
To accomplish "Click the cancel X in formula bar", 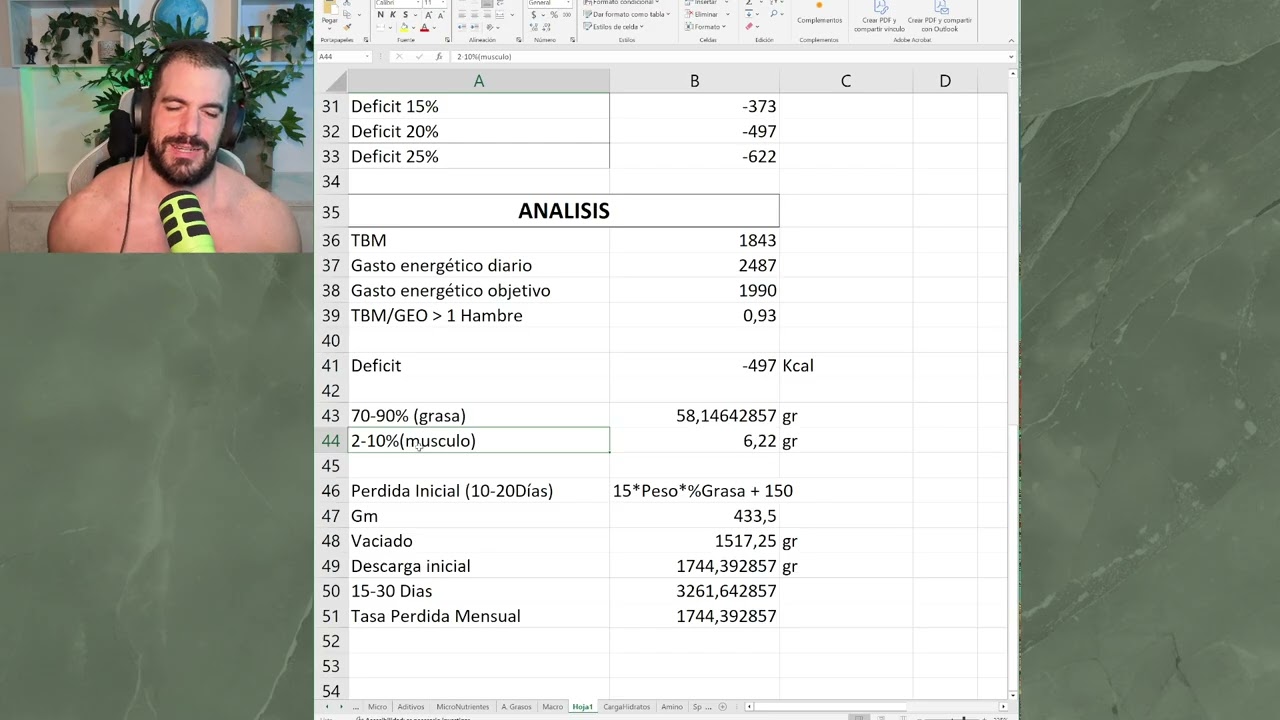I will coord(399,57).
